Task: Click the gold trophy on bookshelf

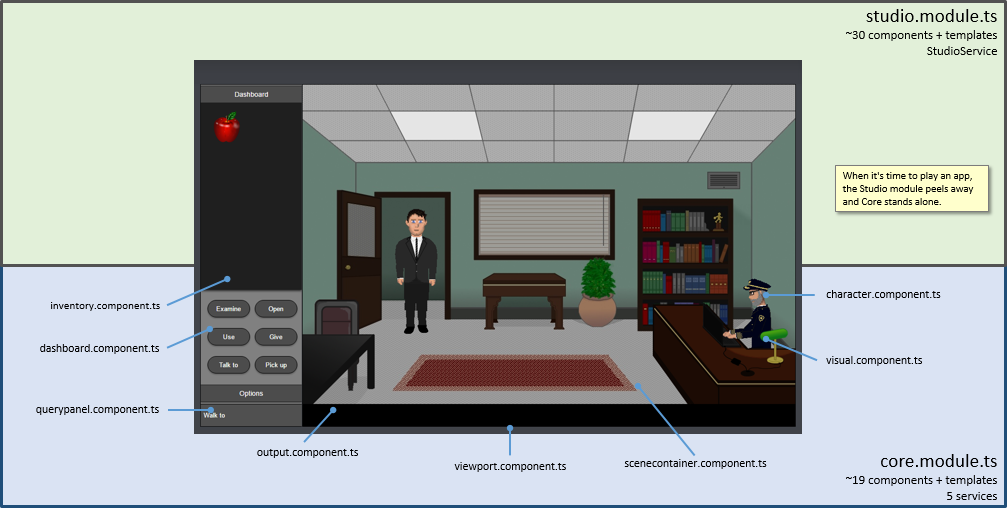Action: pyautogui.click(x=718, y=221)
